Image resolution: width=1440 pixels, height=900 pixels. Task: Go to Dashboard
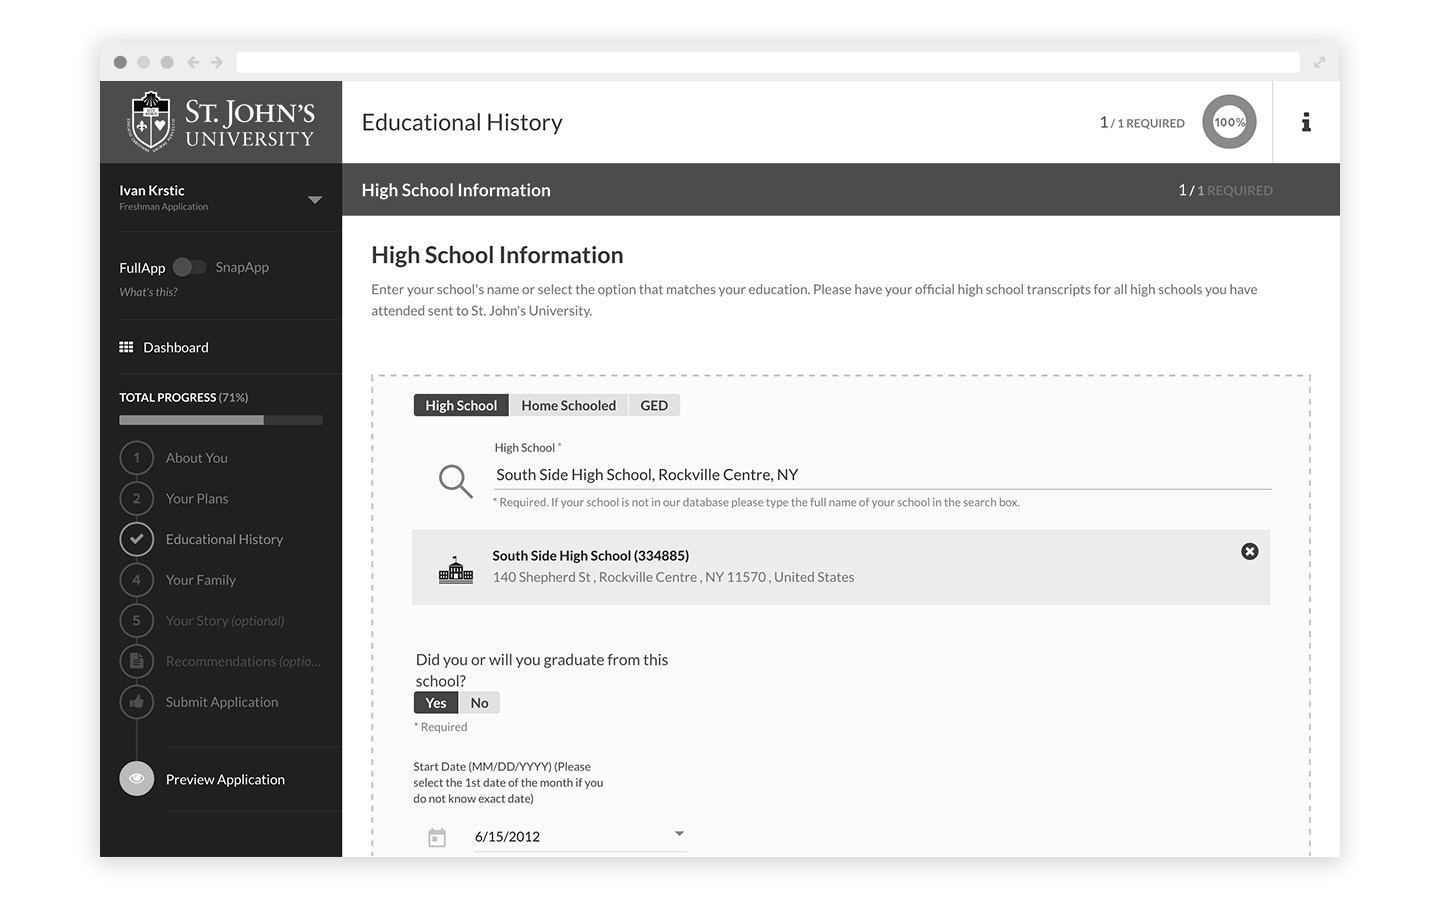(176, 347)
